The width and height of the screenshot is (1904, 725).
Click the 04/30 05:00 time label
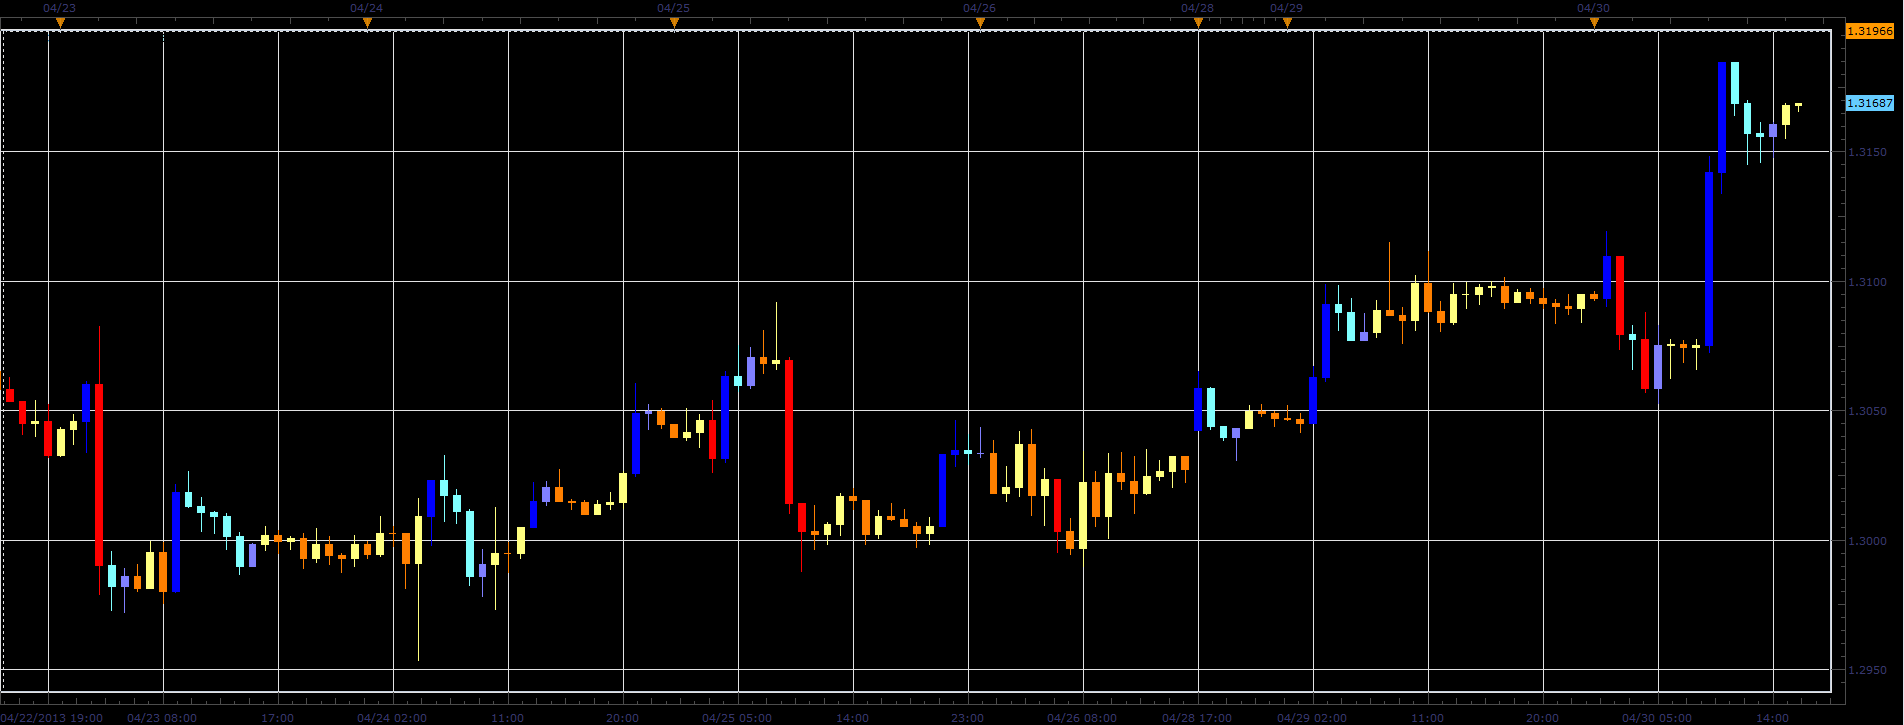[1657, 718]
